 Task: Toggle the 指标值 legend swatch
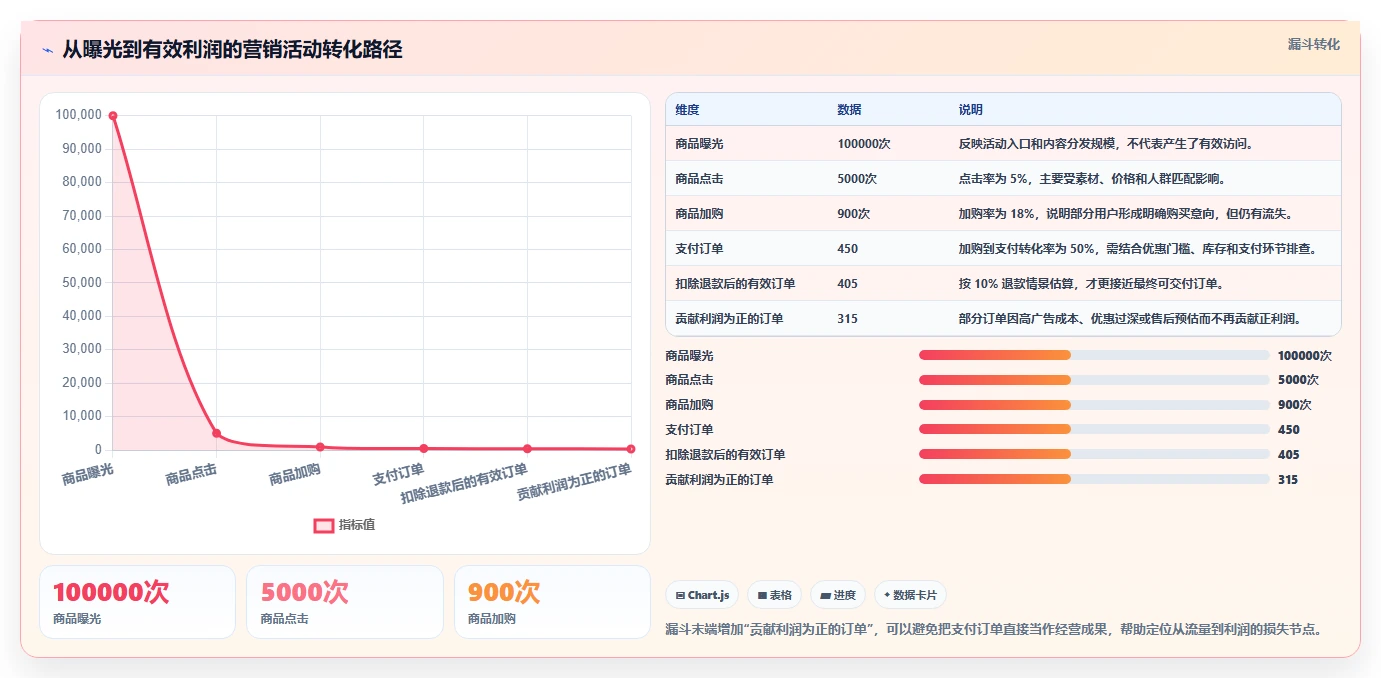324,525
